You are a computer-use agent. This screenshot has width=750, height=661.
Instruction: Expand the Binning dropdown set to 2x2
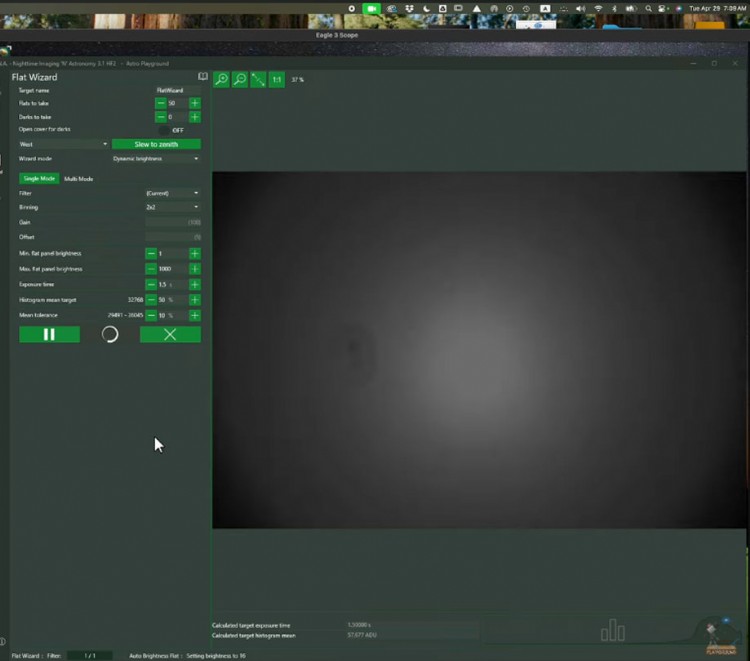(172, 207)
